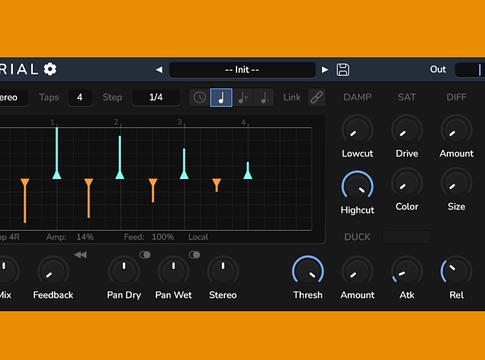Screen dimensions: 485x360
Task: Toggle the DUCK section header
Action: tap(357, 237)
